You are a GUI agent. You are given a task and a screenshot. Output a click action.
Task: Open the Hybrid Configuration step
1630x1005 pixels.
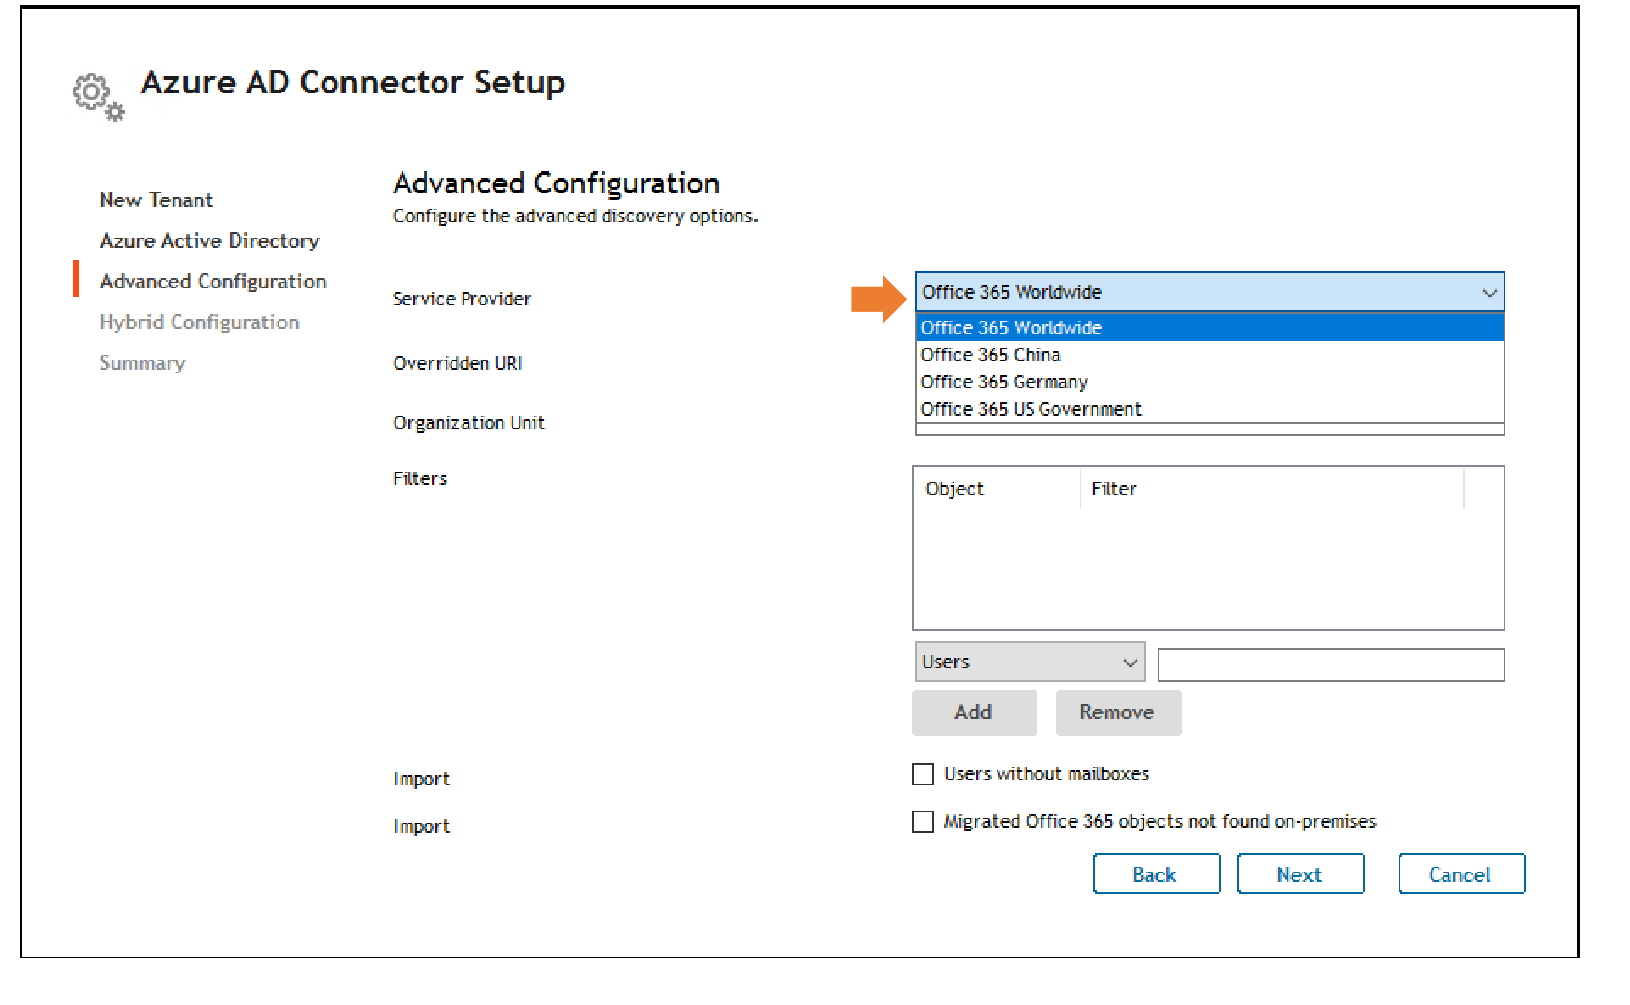coord(199,322)
